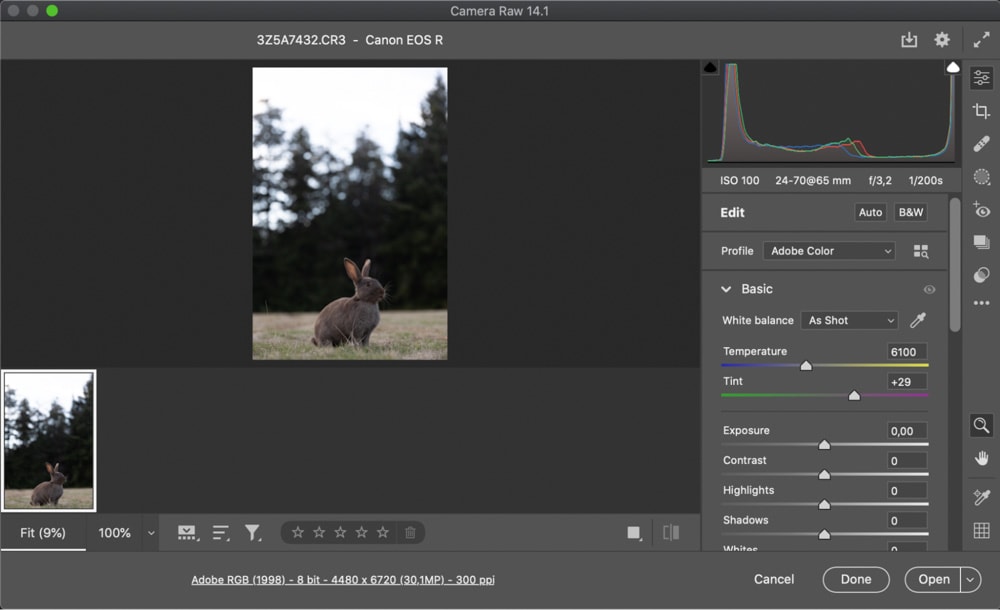The width and height of the screenshot is (1000, 610).
Task: Click the Adobe RGB workflow options link
Action: (343, 580)
